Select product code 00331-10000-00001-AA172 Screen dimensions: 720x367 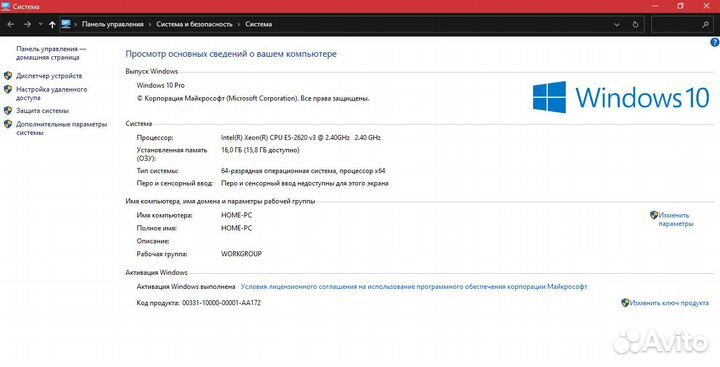[221, 303]
